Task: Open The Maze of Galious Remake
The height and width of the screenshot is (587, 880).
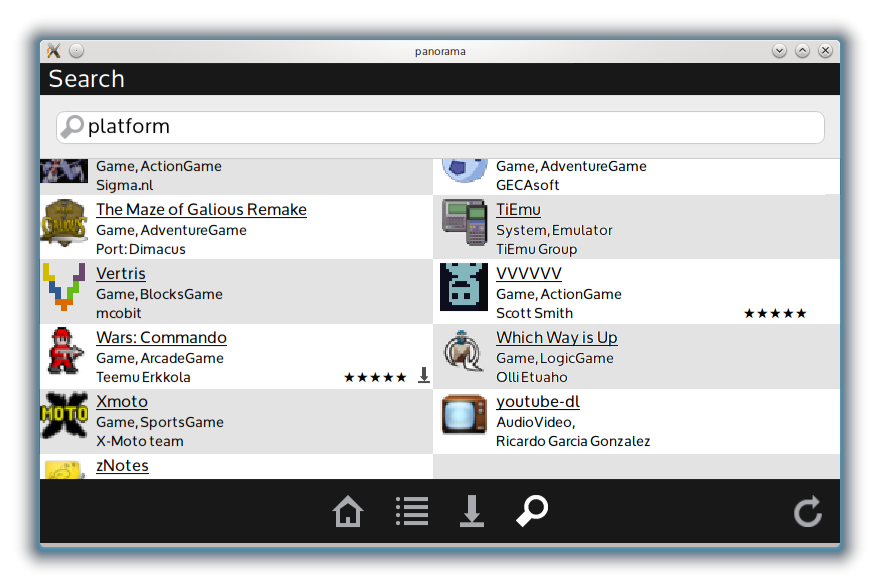Action: (x=201, y=210)
